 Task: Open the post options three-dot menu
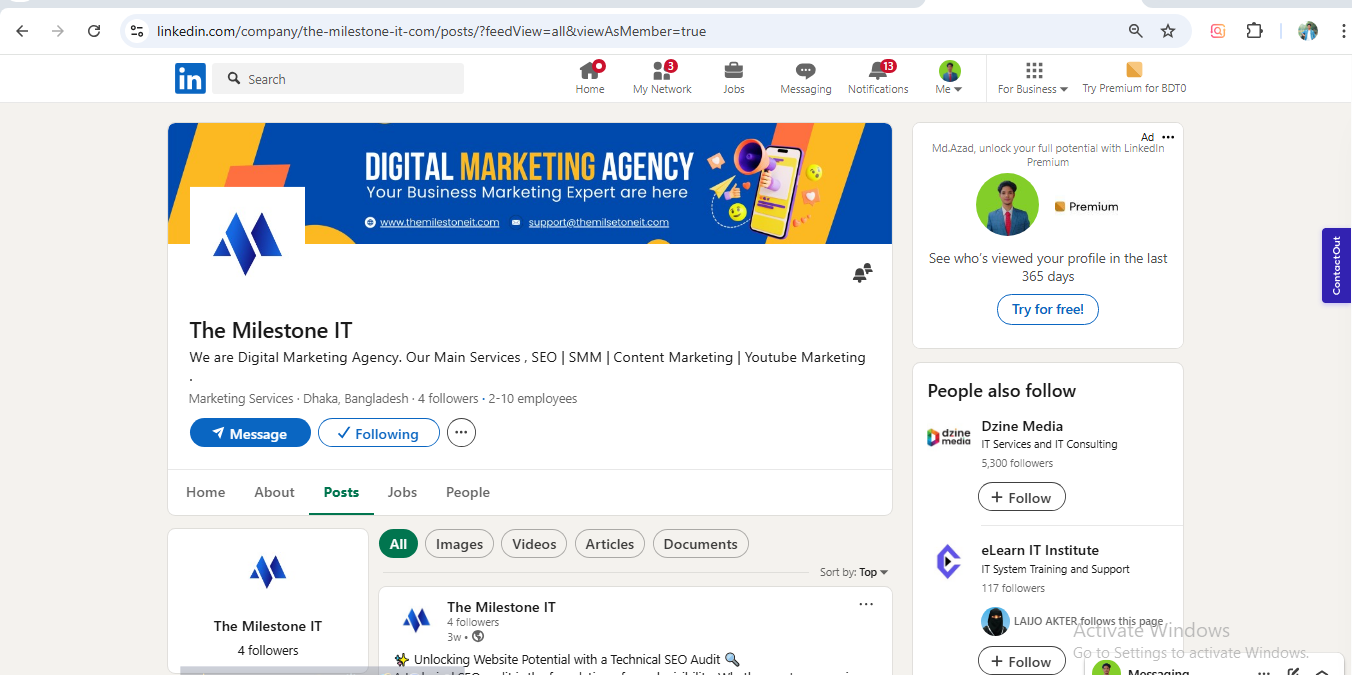[866, 604]
